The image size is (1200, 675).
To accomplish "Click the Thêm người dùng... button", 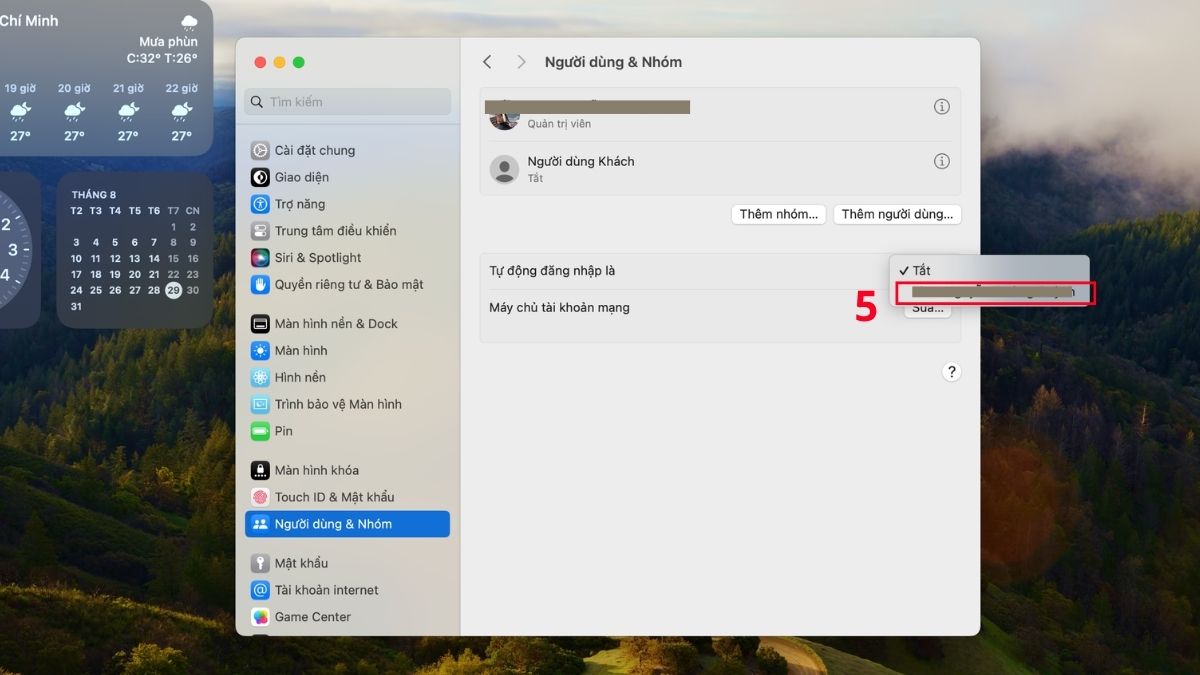I will pyautogui.click(x=897, y=214).
